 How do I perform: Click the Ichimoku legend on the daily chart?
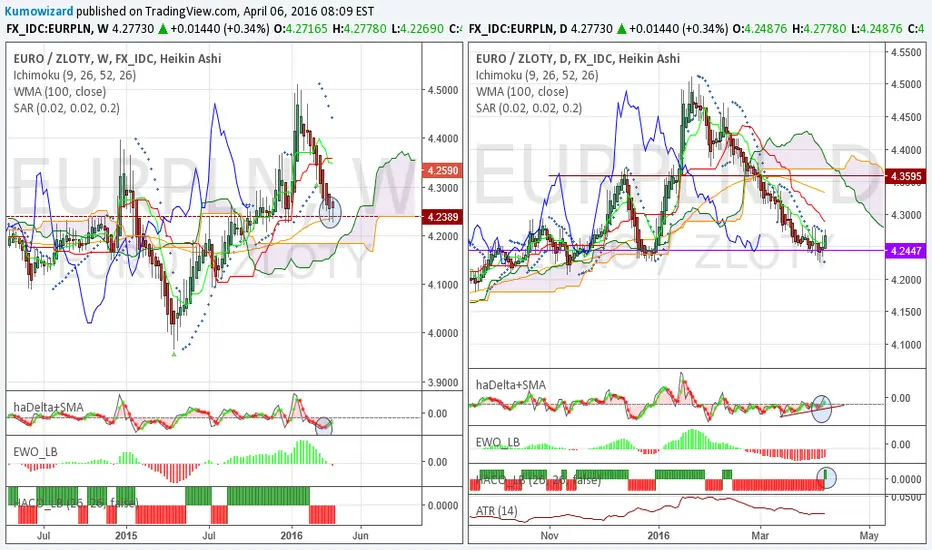click(x=537, y=75)
